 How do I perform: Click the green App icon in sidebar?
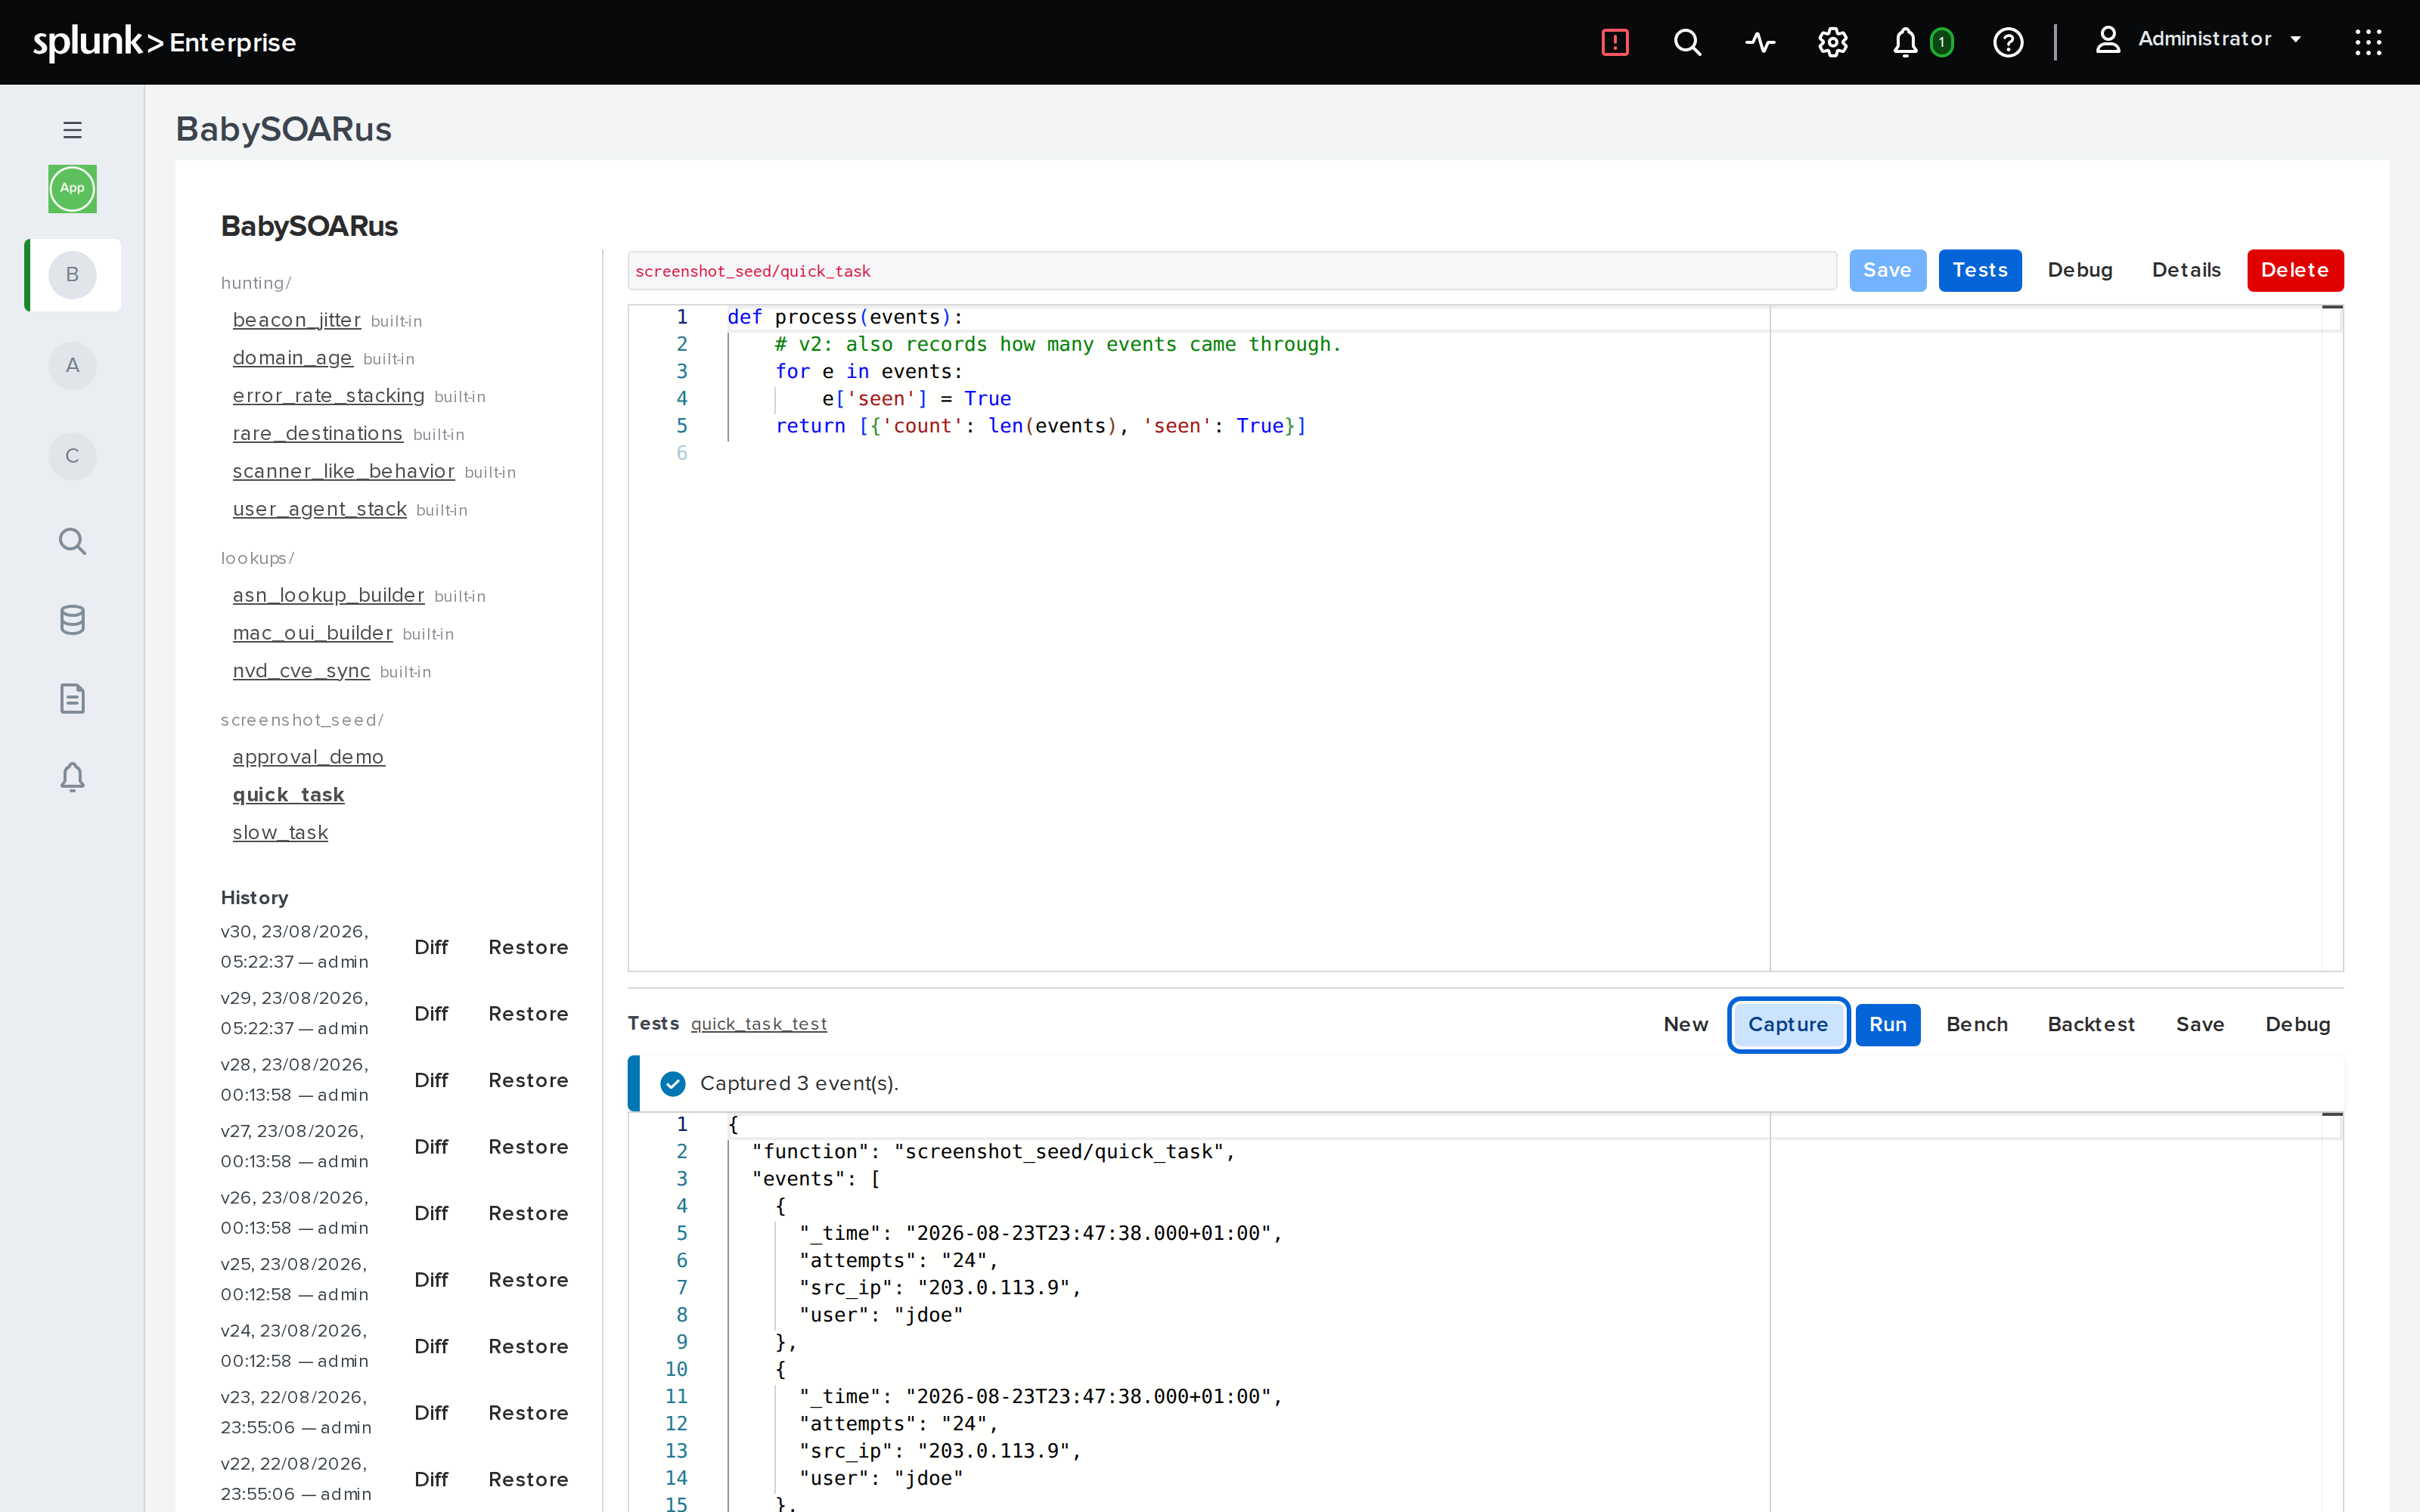(x=72, y=188)
